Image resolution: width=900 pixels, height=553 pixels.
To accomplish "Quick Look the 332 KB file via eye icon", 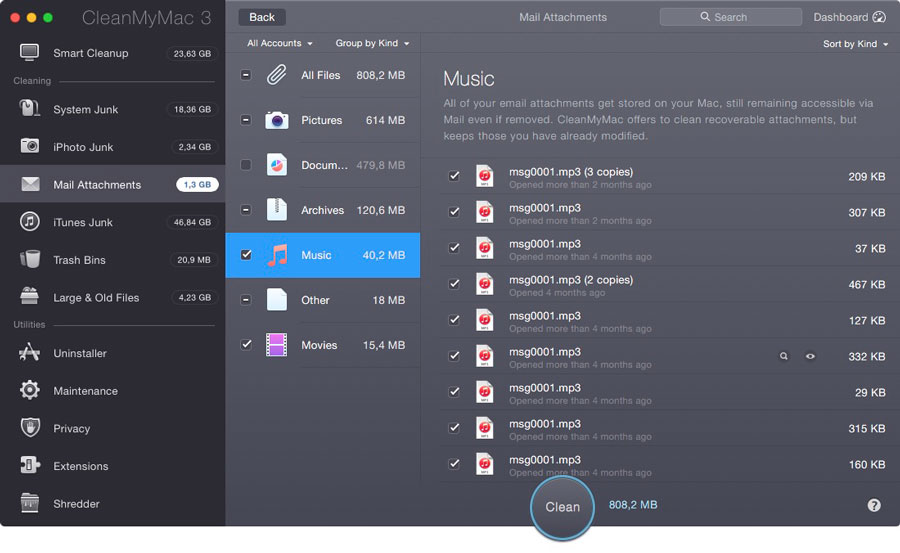I will click(810, 356).
